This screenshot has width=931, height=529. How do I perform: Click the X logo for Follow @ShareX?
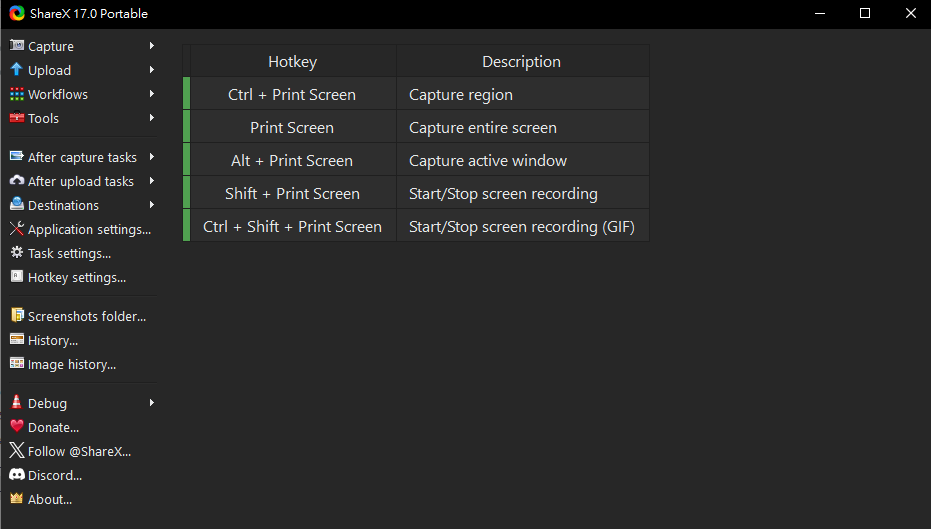click(17, 451)
